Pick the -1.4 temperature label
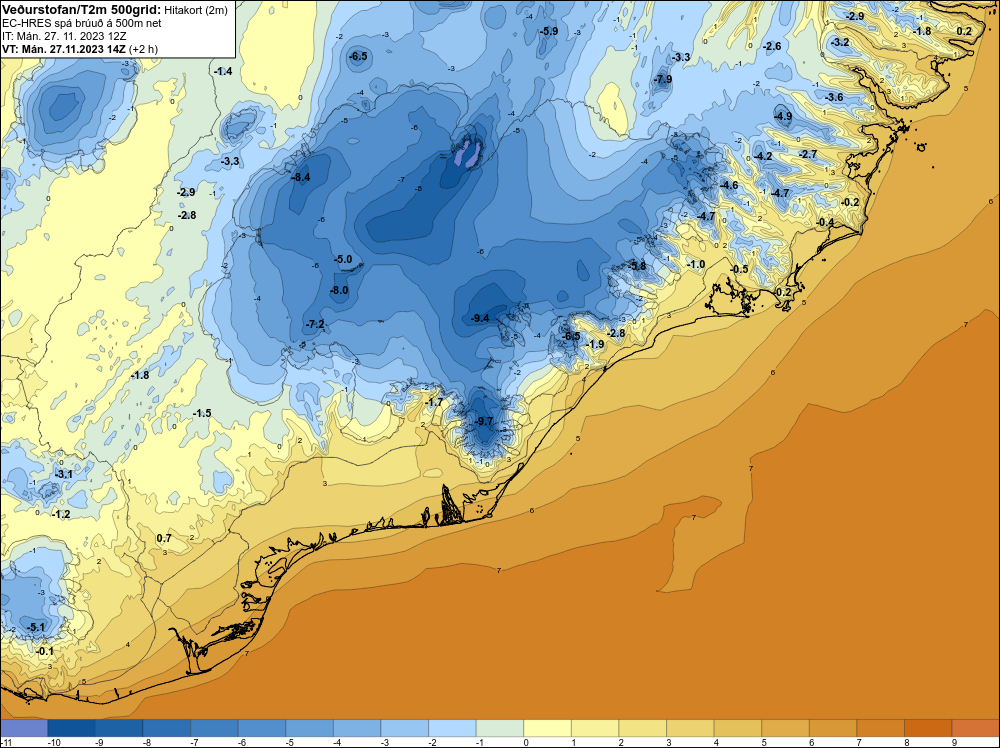 [x=223, y=71]
